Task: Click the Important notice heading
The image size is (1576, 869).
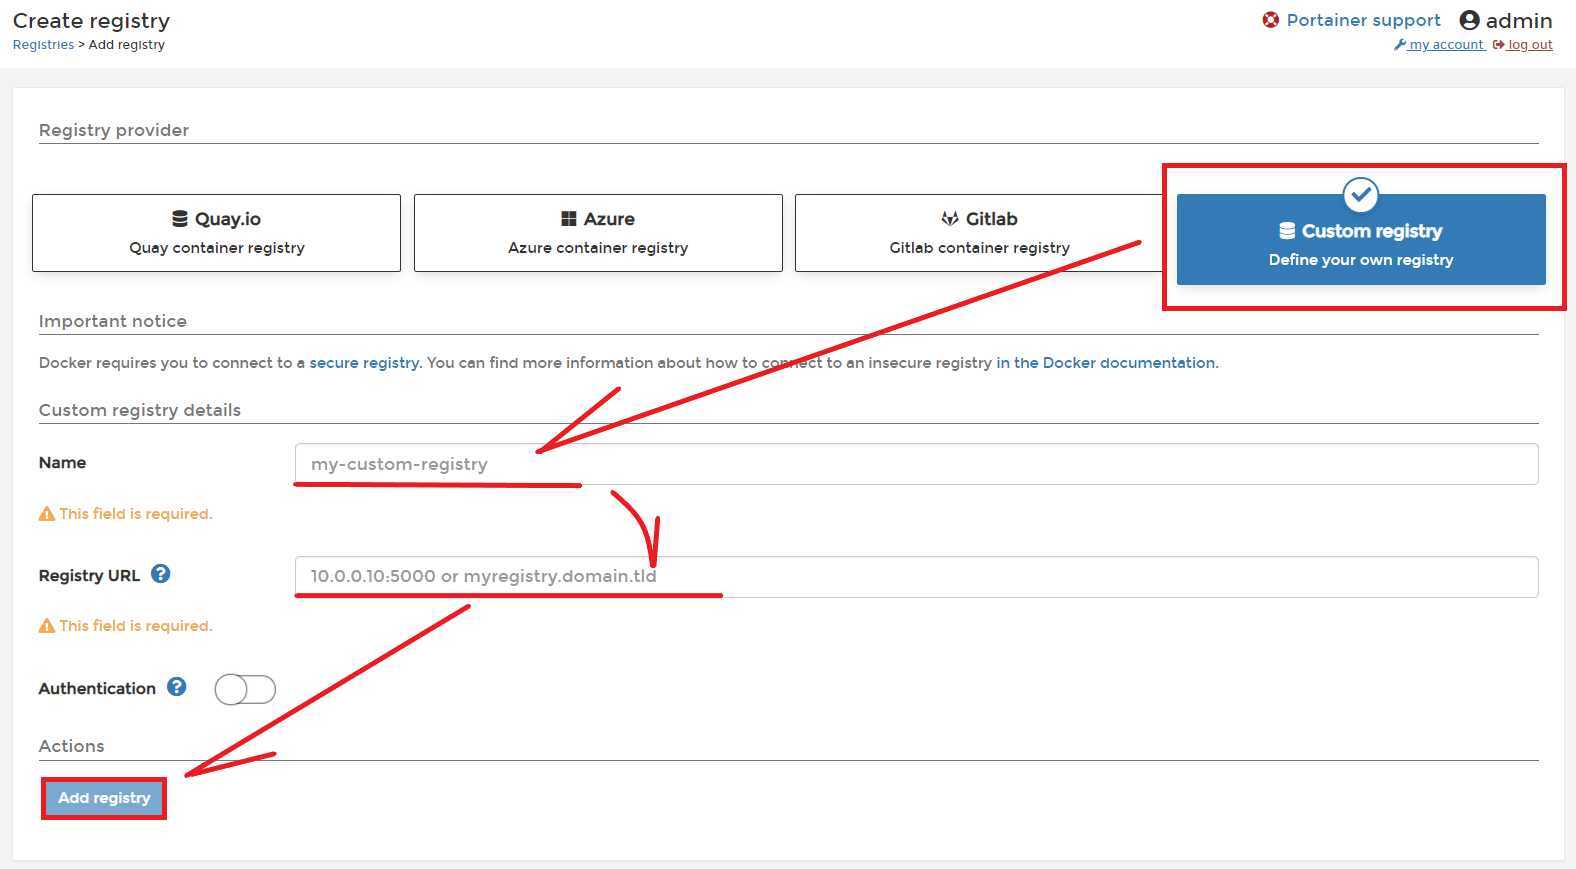Action: [x=113, y=321]
